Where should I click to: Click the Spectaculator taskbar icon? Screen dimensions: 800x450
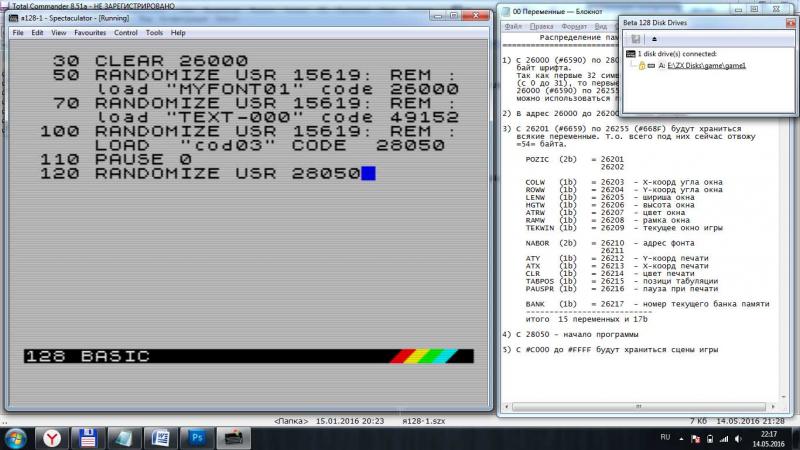pyautogui.click(x=232, y=437)
